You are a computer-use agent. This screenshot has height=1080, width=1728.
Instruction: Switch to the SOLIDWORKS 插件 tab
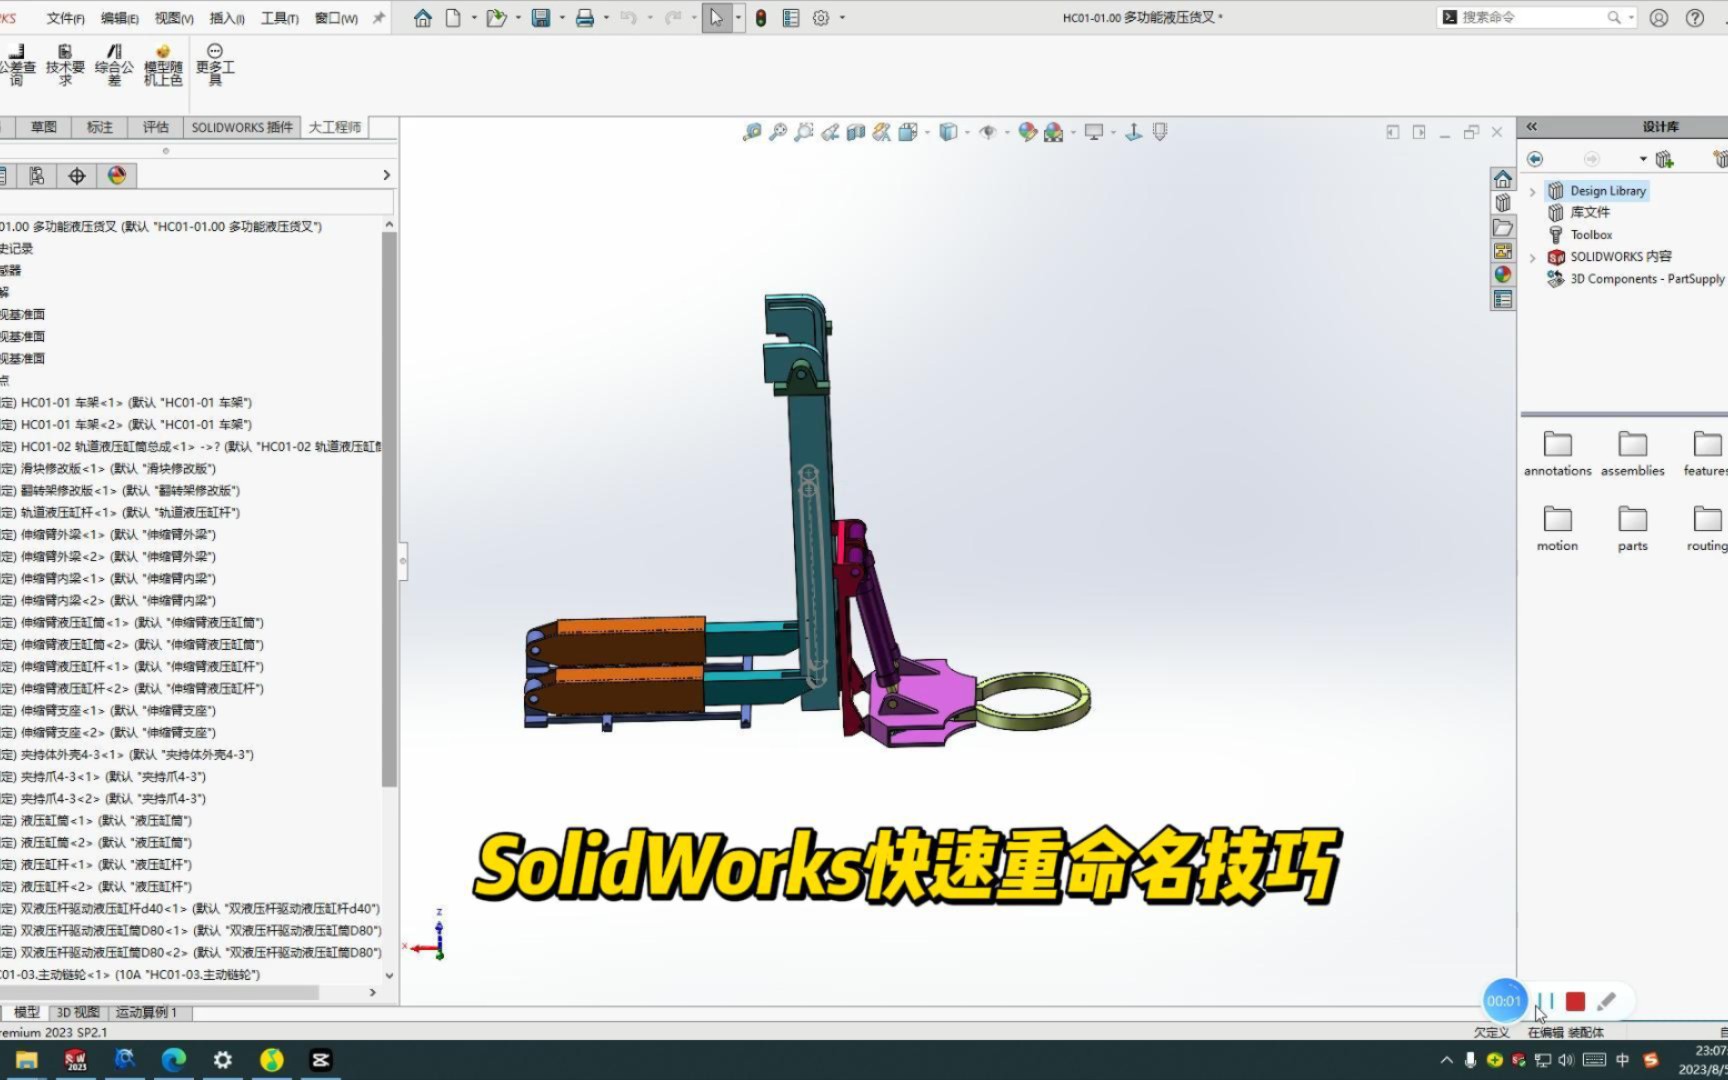[x=242, y=127]
